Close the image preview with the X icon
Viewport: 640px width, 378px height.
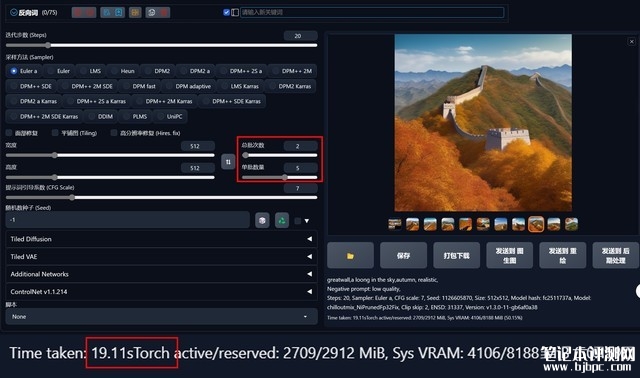click(x=631, y=41)
